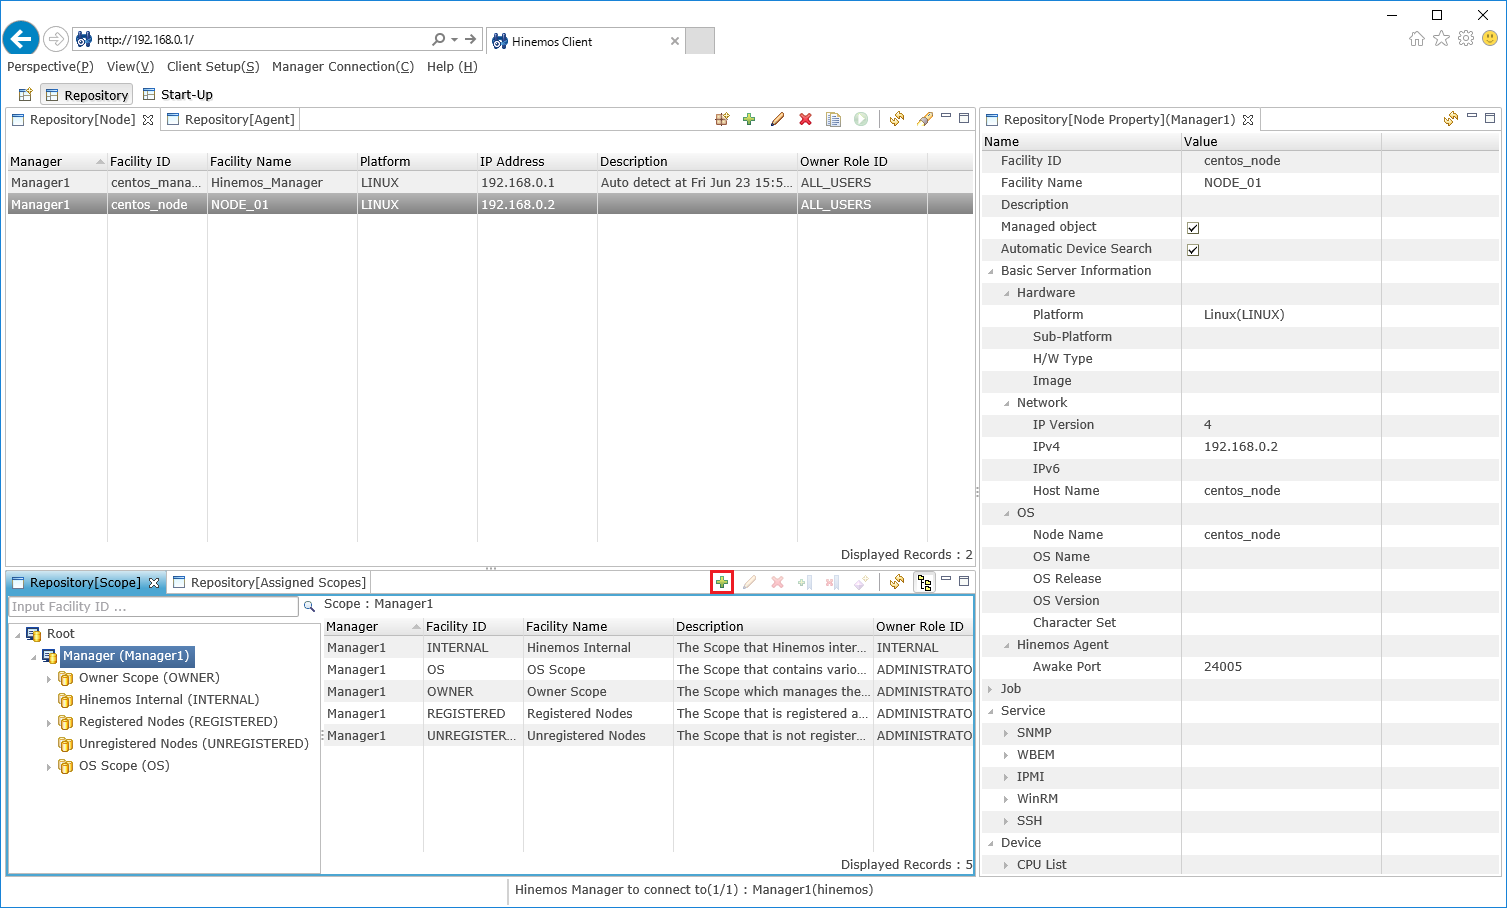Toggle the scope tree view button
1507x908 pixels.
click(x=925, y=582)
